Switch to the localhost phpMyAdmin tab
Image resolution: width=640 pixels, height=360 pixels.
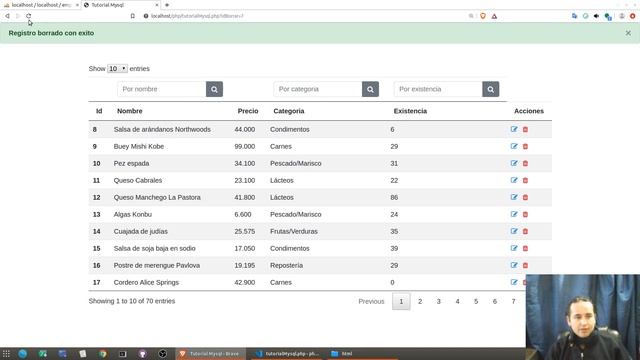coord(40,5)
